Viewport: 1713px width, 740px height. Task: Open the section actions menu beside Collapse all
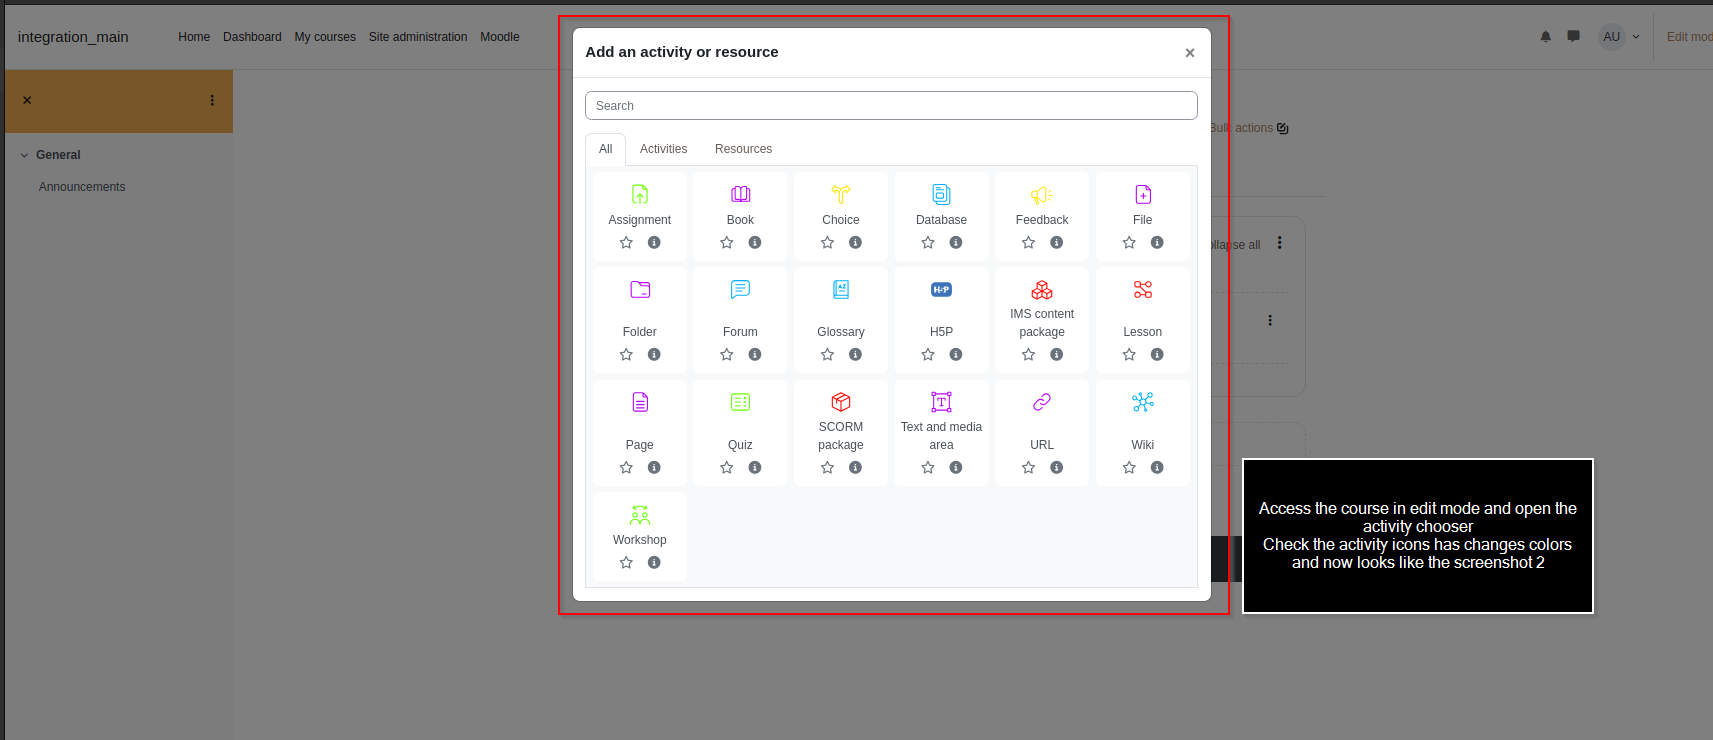1279,243
